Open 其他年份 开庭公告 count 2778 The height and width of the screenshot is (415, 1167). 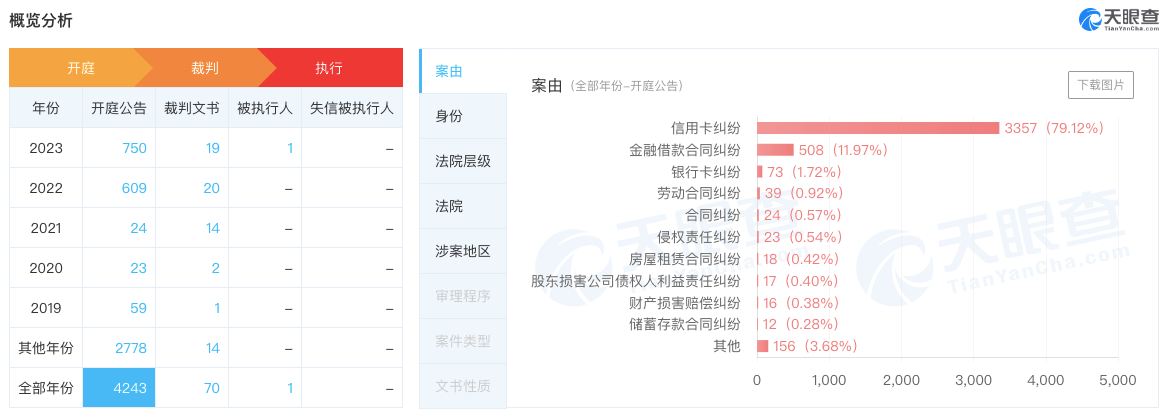click(130, 348)
